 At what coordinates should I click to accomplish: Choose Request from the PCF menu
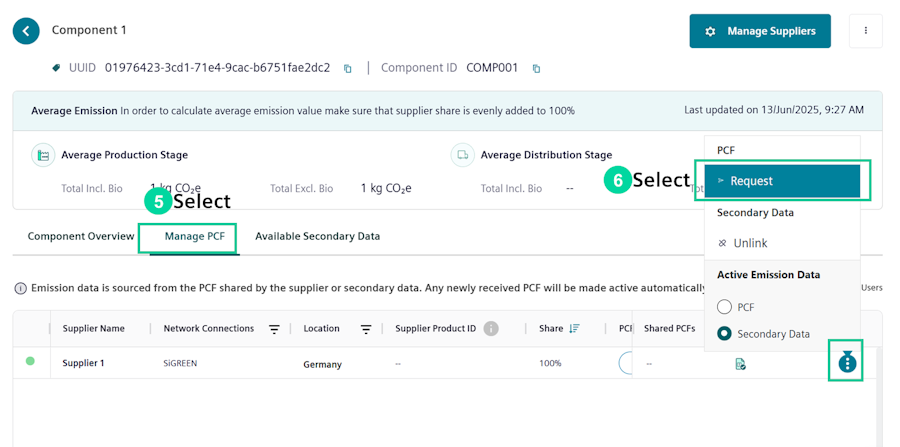[782, 181]
